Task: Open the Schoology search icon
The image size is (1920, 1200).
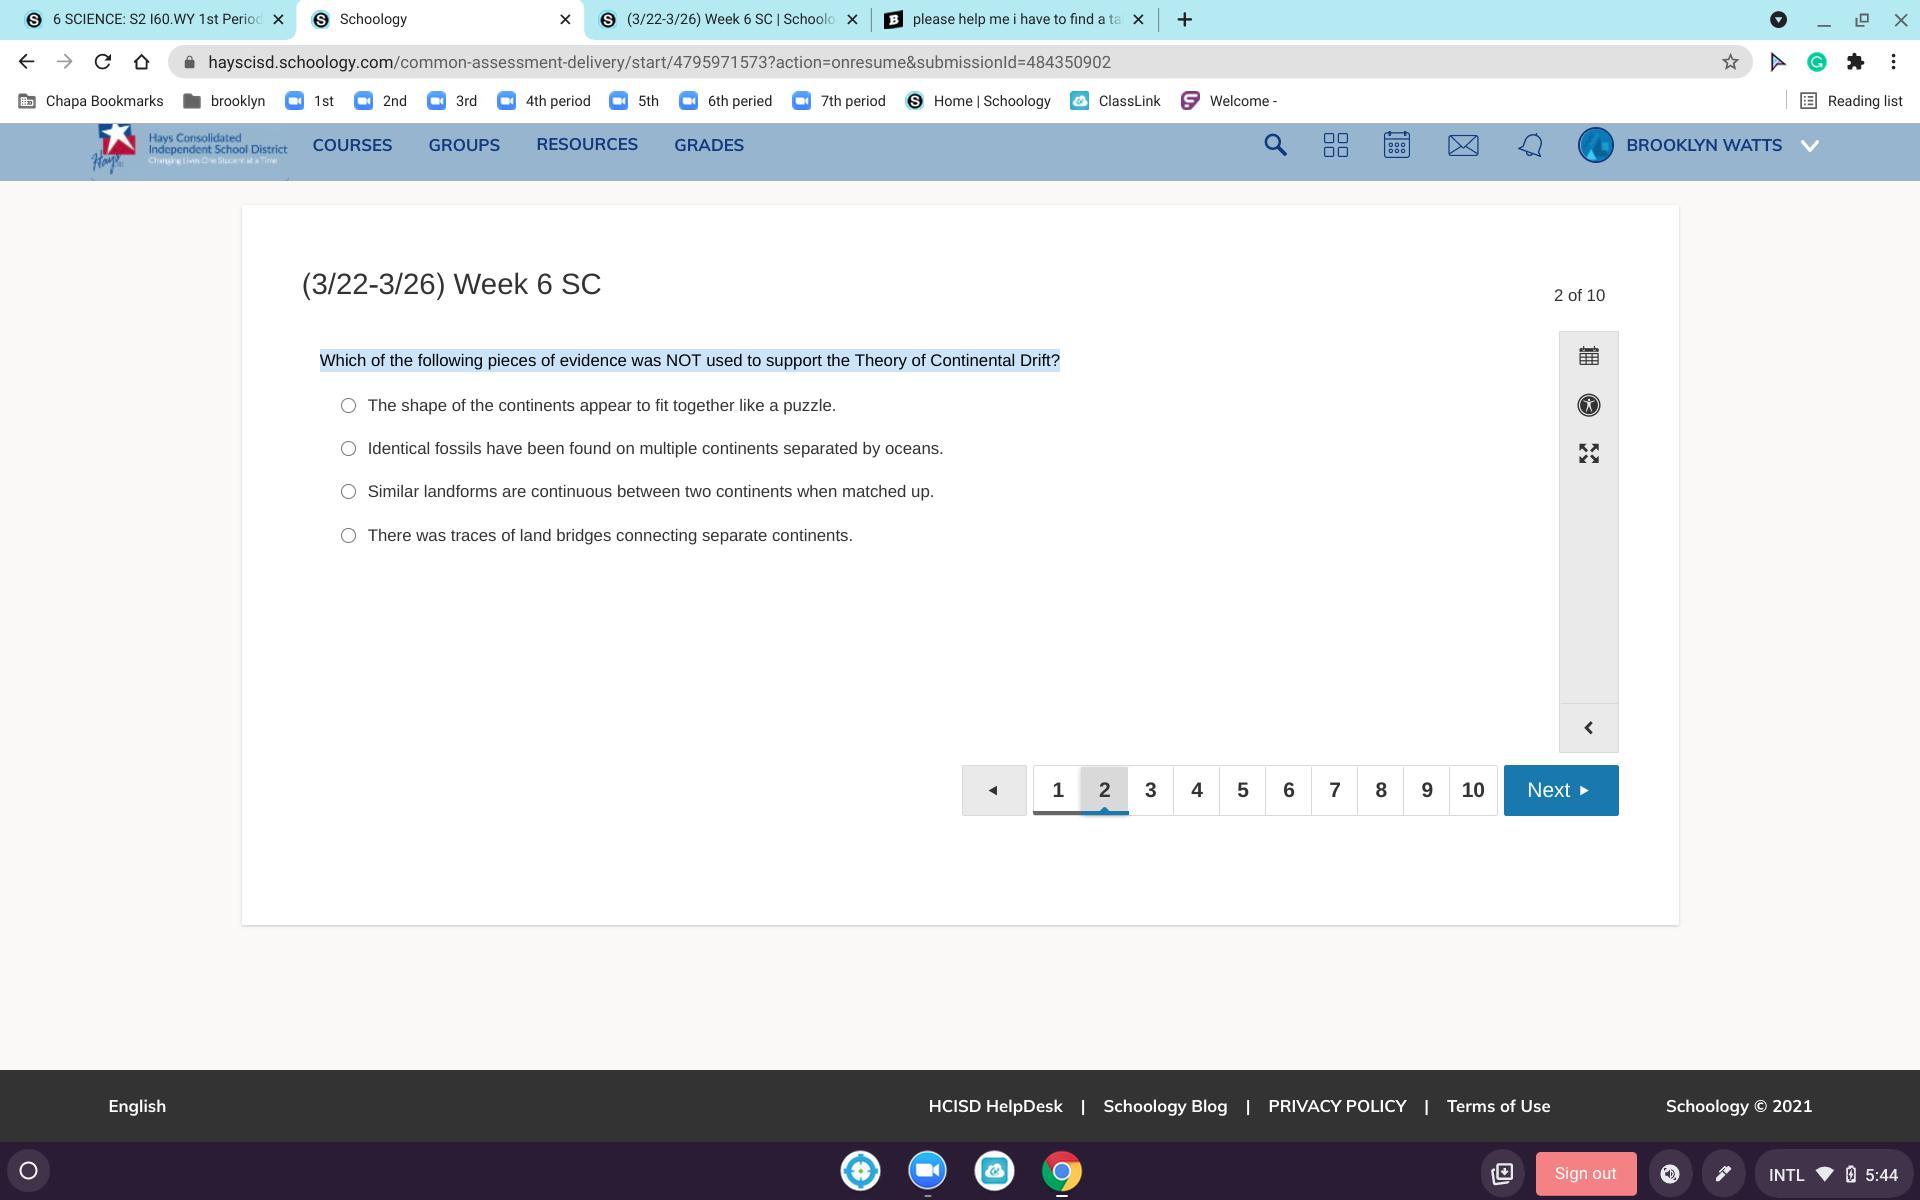Action: [1275, 145]
